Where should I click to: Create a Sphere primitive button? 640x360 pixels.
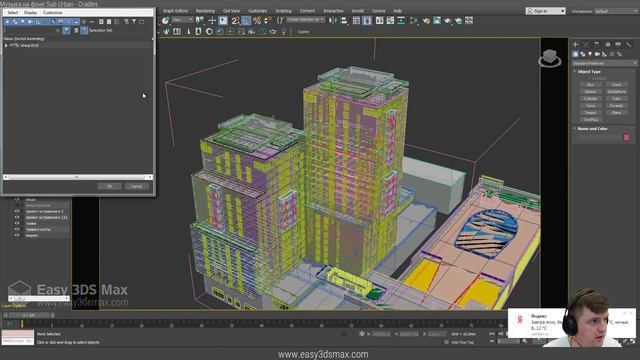pyautogui.click(x=590, y=92)
